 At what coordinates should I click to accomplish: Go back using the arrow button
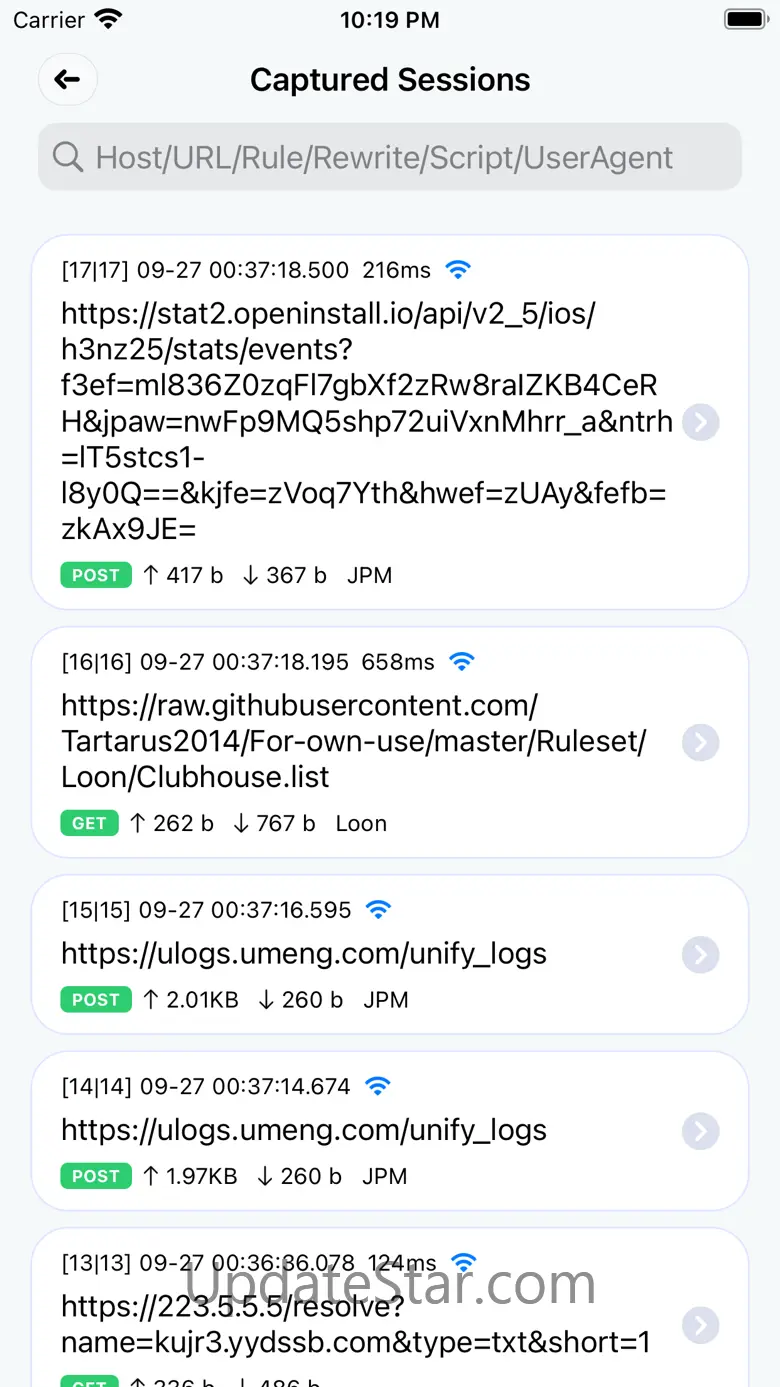[x=67, y=79]
